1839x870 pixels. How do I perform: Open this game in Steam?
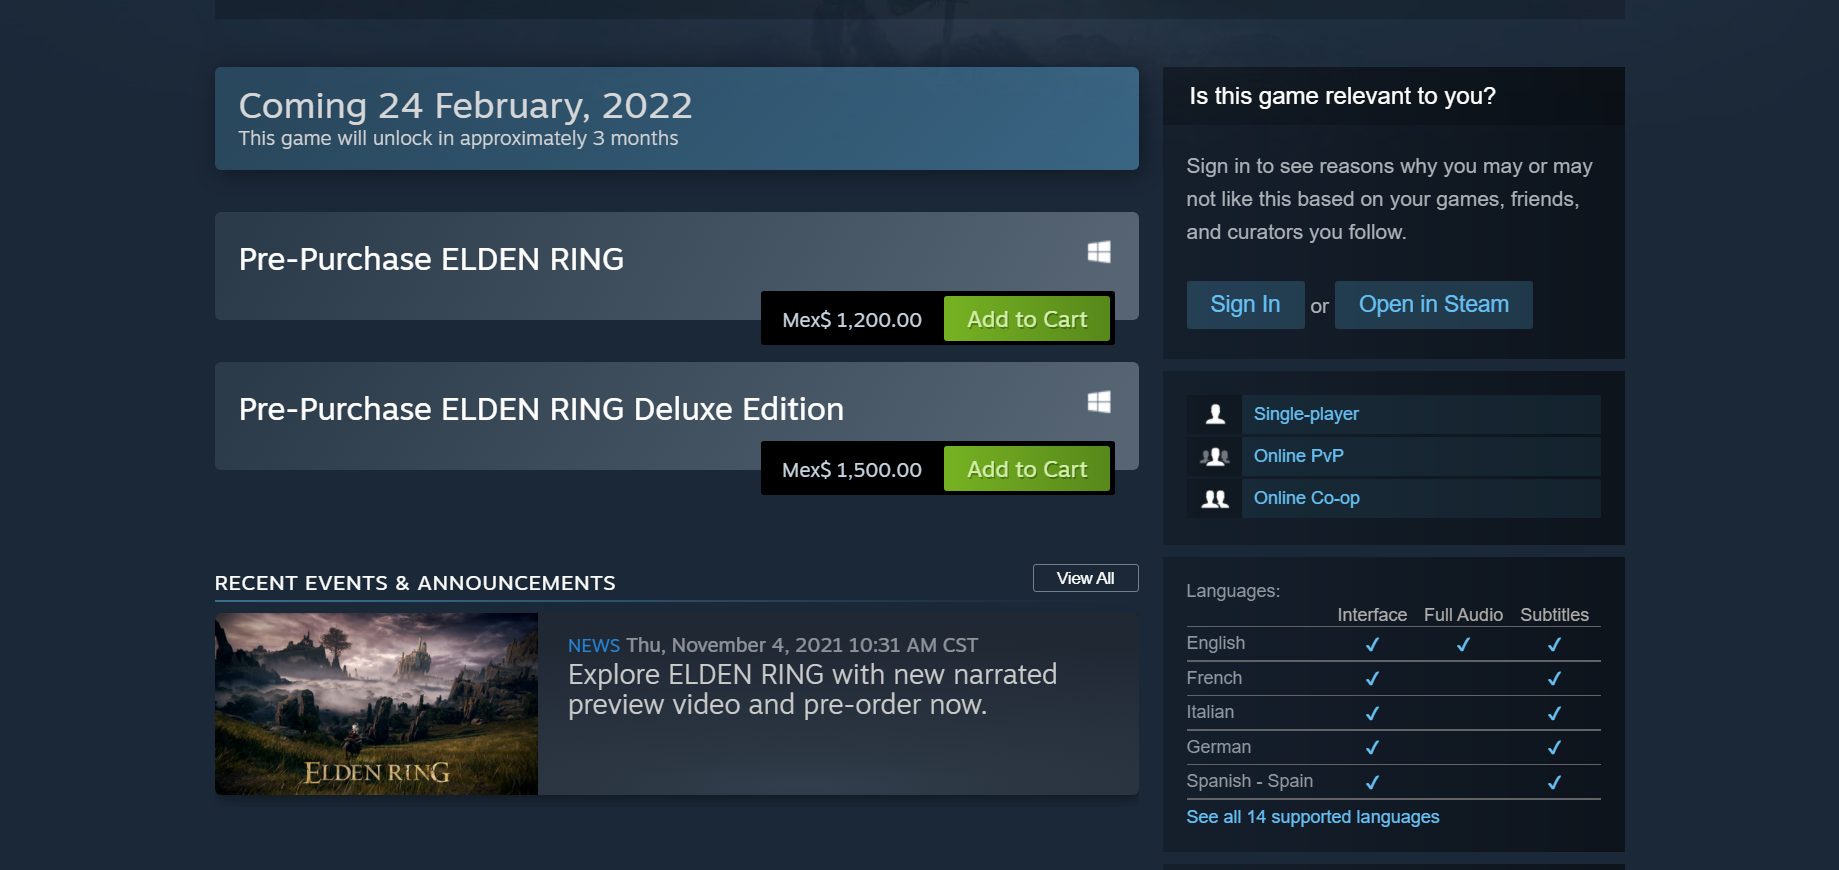(x=1432, y=304)
